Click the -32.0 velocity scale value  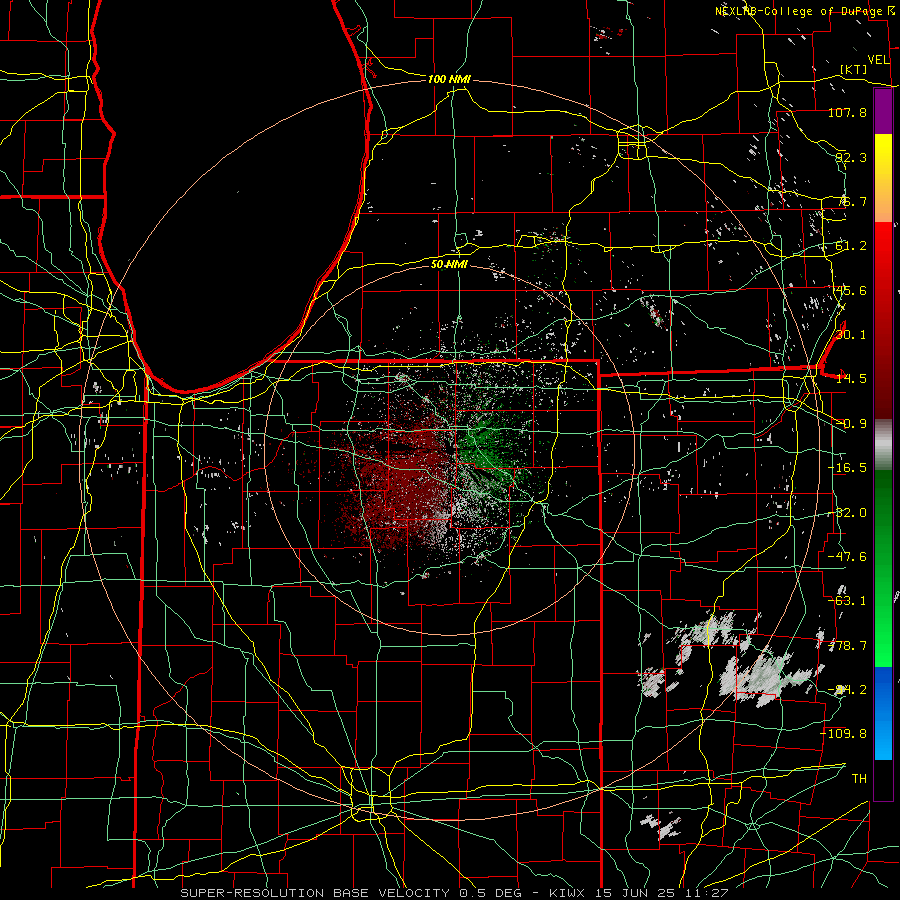click(847, 513)
